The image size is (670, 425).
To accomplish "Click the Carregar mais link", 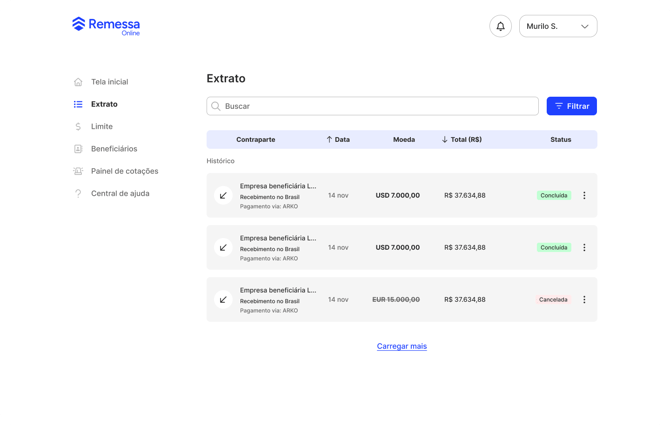I will coord(401,346).
